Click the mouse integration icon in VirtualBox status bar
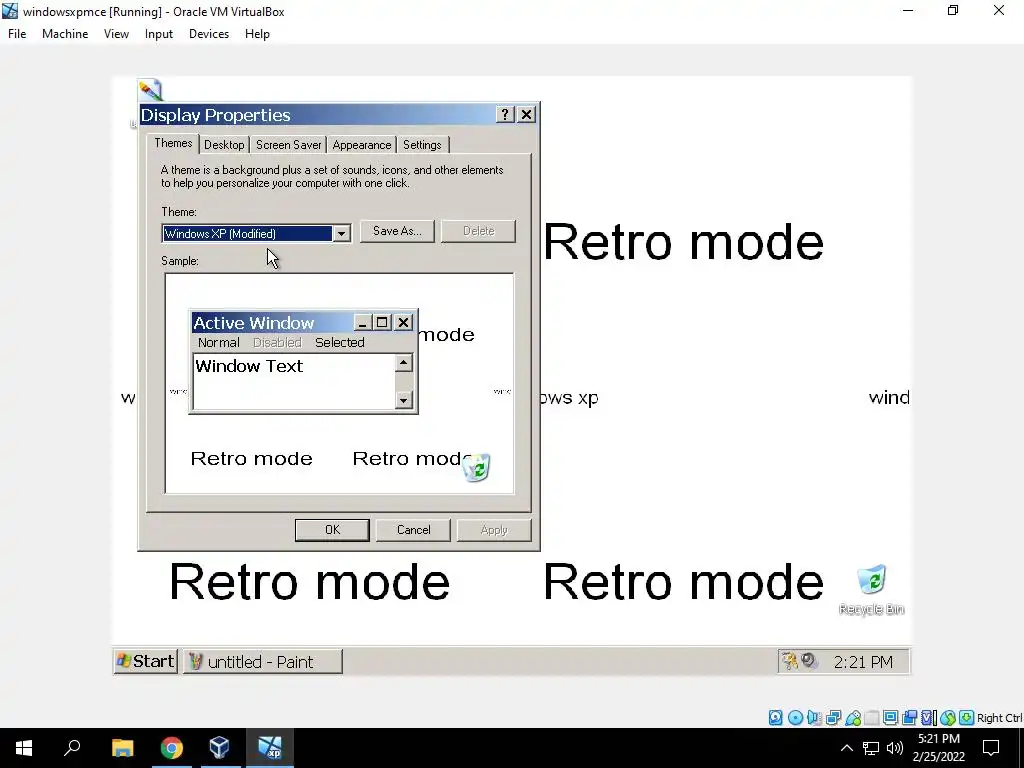1024x768 pixels. coord(948,718)
